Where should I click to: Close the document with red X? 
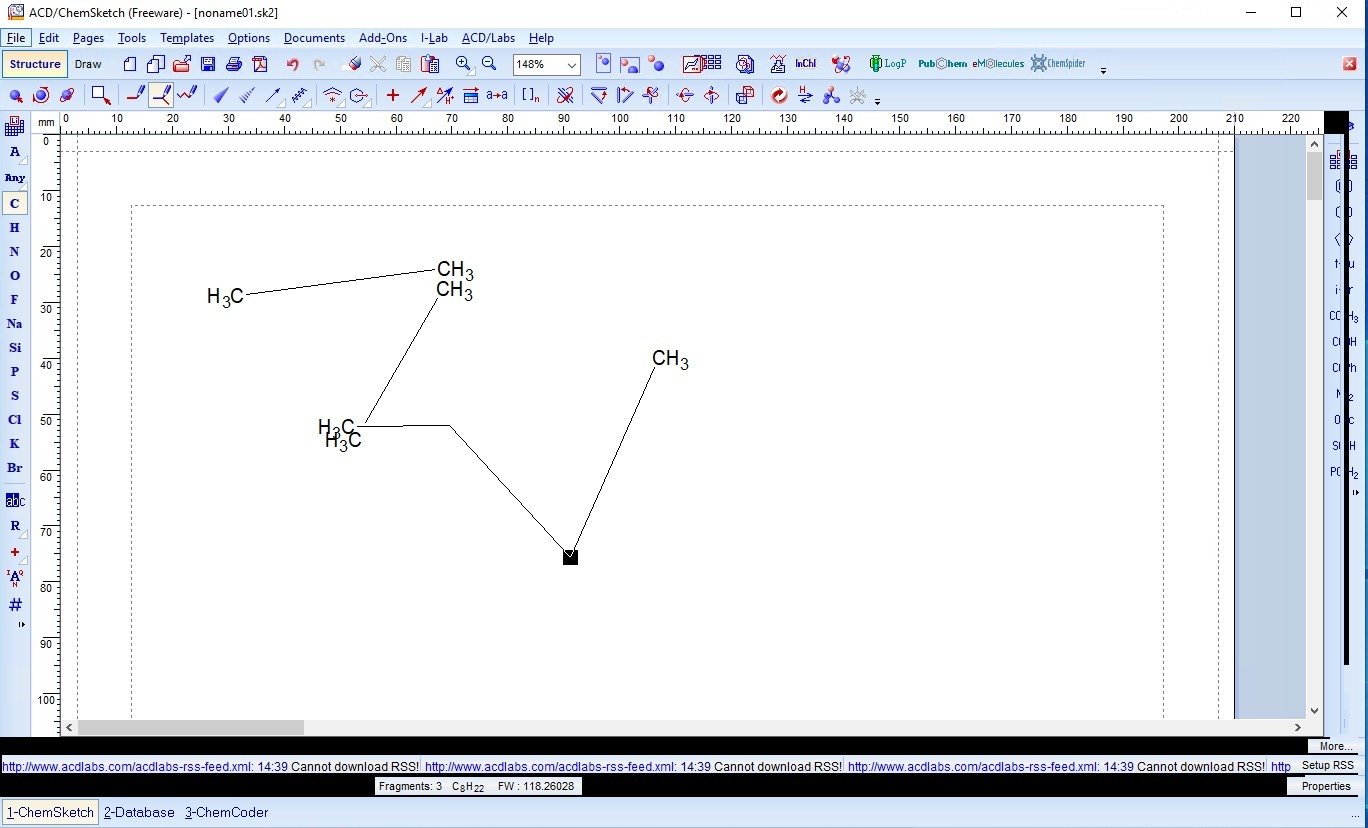1350,64
